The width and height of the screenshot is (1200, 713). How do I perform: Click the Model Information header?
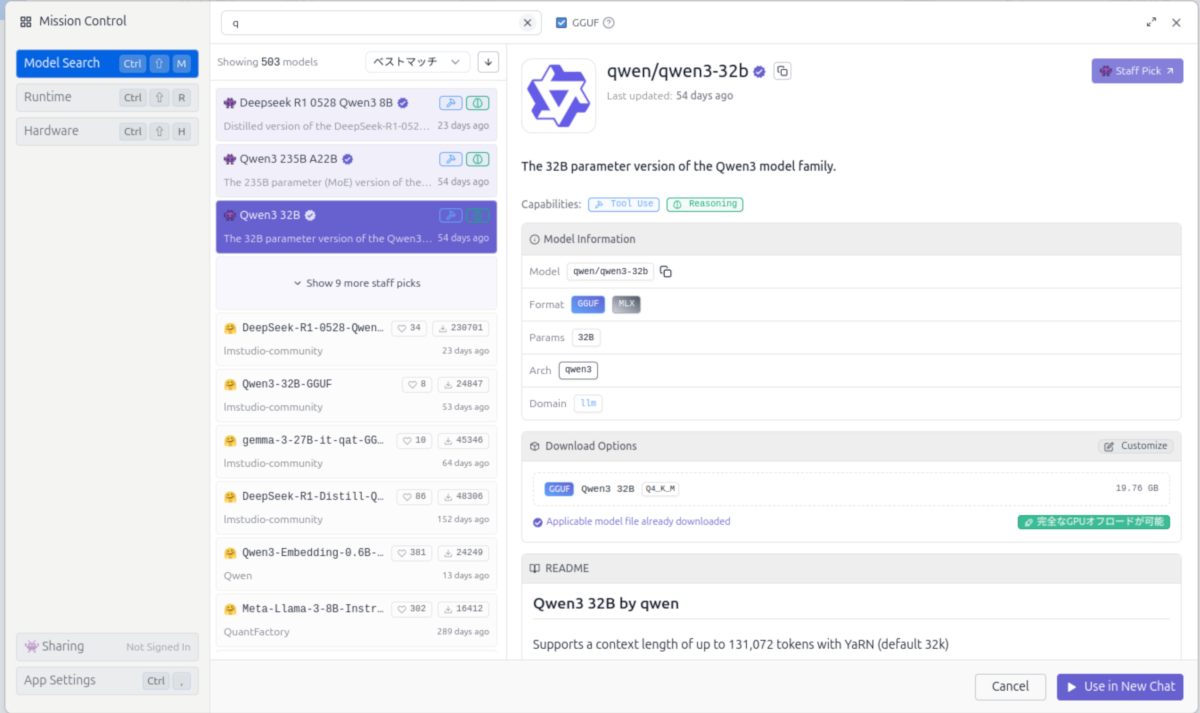(x=851, y=239)
